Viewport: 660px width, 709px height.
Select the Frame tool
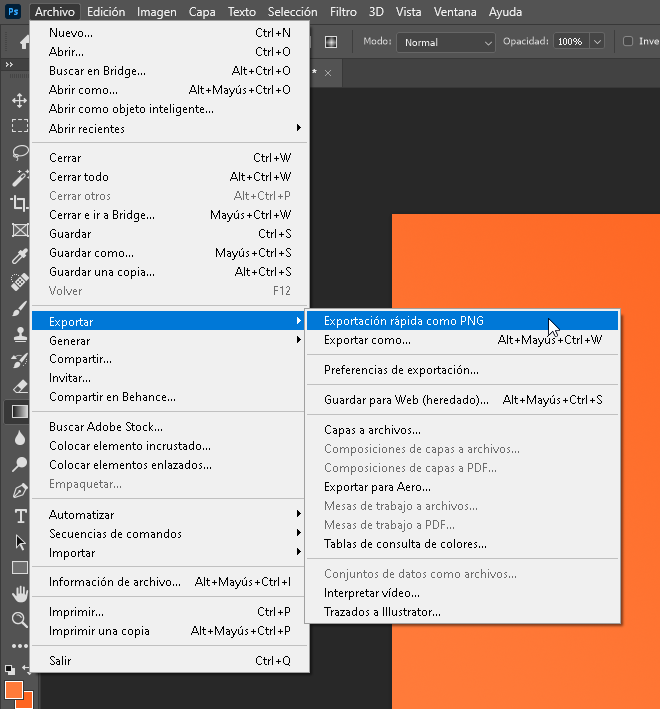pos(19,230)
